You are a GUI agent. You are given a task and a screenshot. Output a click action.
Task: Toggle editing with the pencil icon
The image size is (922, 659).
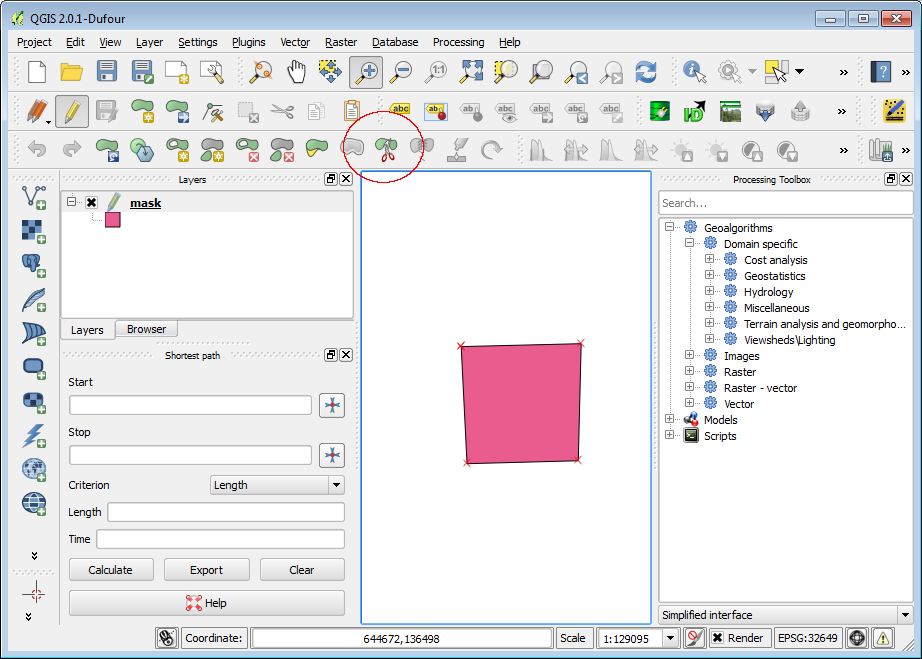click(x=71, y=111)
